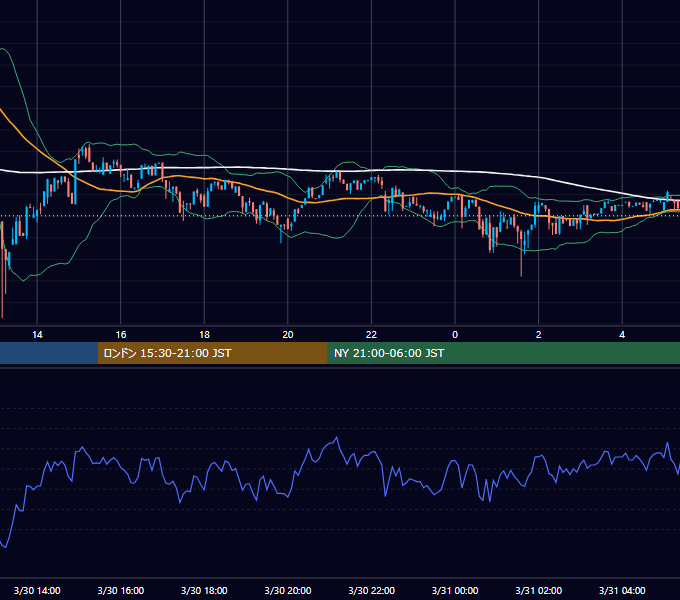Click the 20 hour label on price chart axis
This screenshot has width=680, height=600.
288,335
